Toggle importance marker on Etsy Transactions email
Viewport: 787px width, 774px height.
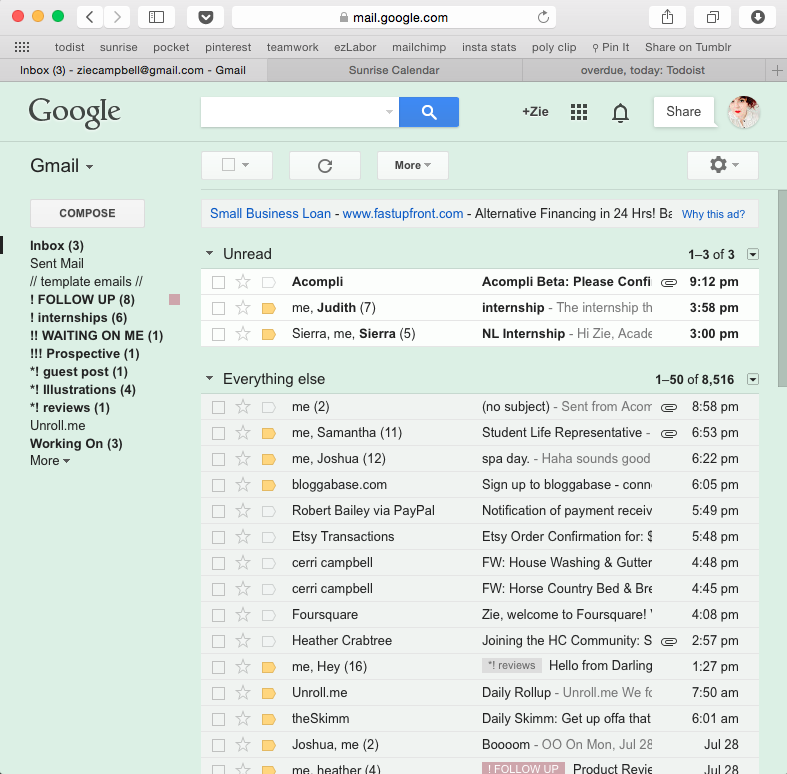tap(269, 537)
